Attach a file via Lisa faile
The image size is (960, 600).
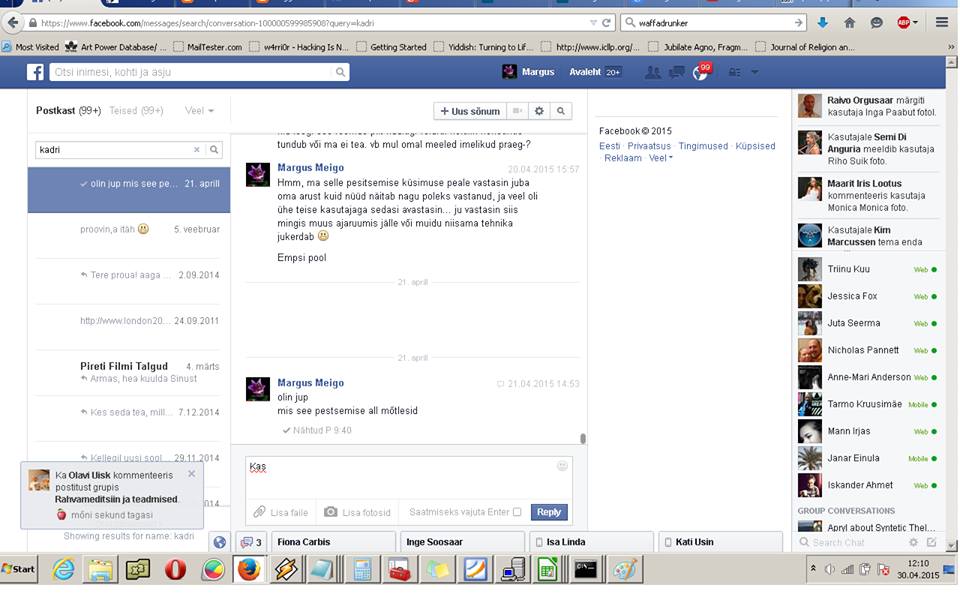click(281, 512)
